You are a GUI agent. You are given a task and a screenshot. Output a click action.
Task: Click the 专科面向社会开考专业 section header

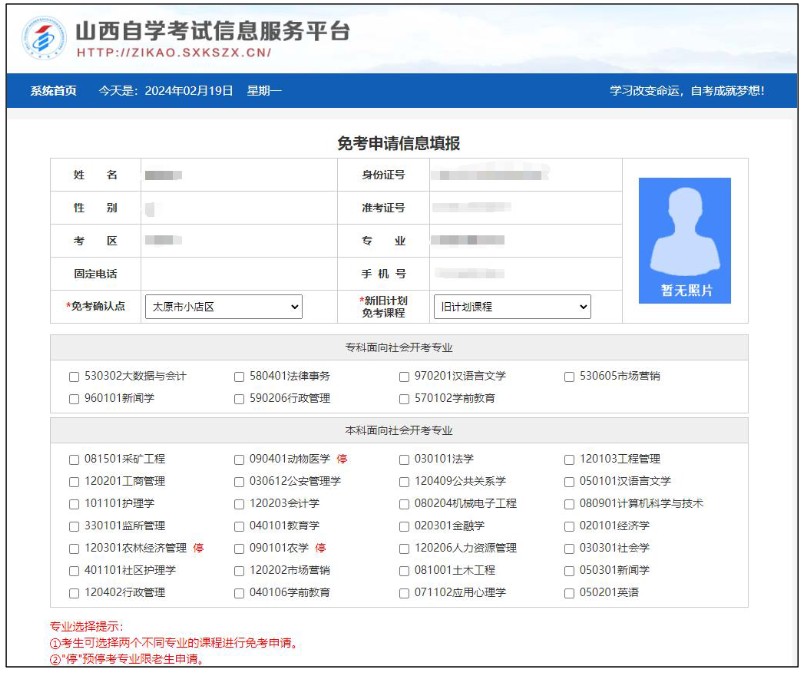399,348
